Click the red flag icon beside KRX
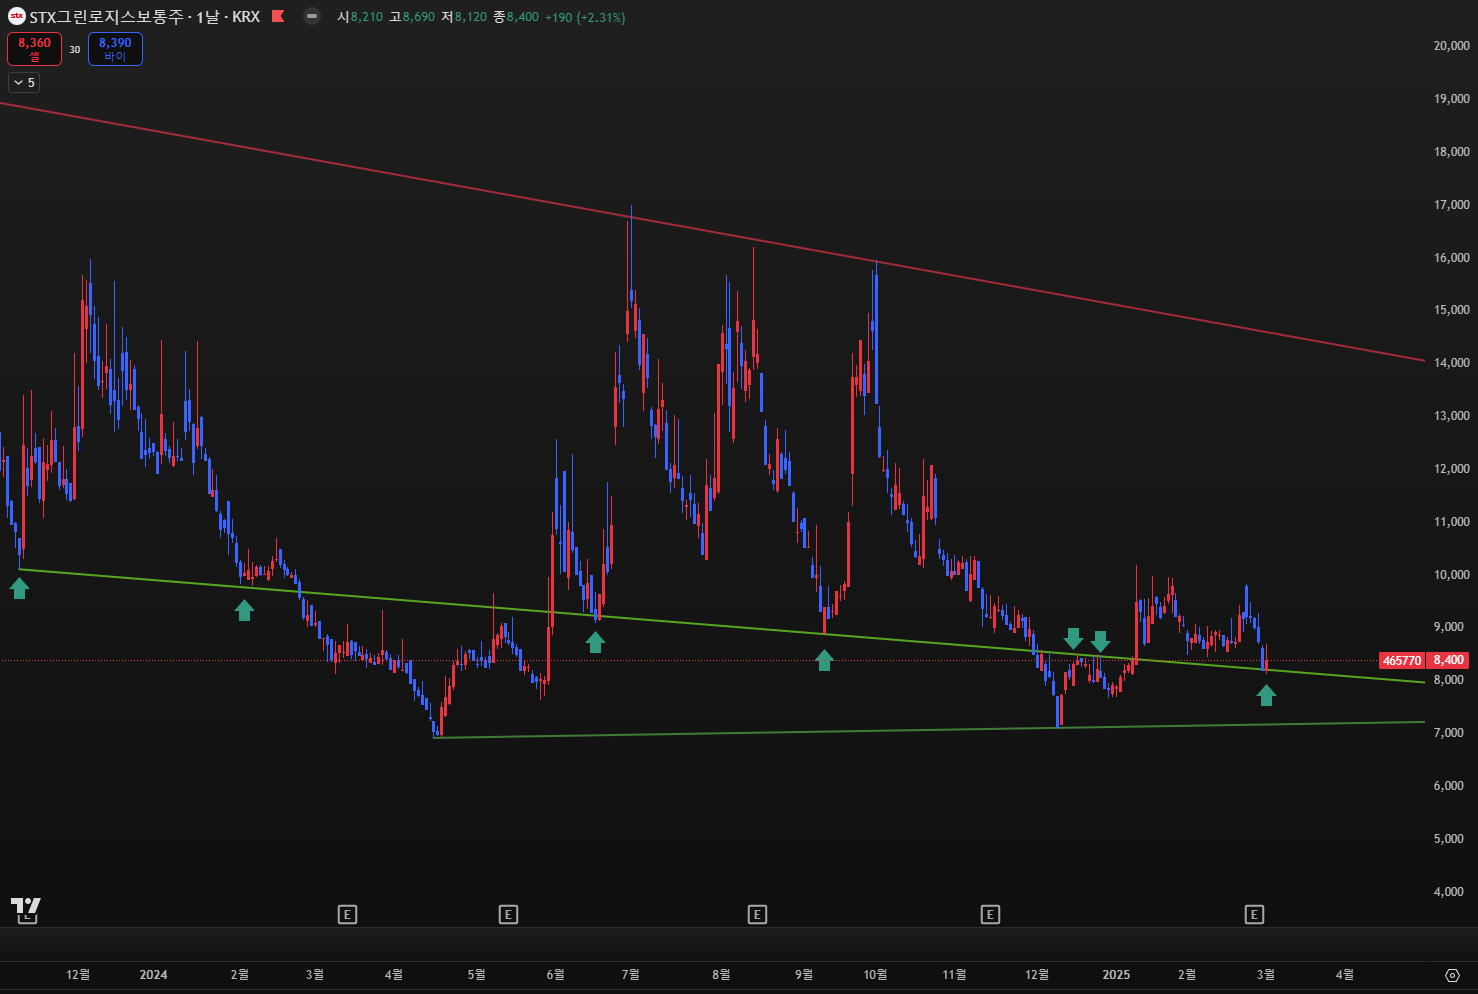The image size is (1478, 994). click(278, 16)
